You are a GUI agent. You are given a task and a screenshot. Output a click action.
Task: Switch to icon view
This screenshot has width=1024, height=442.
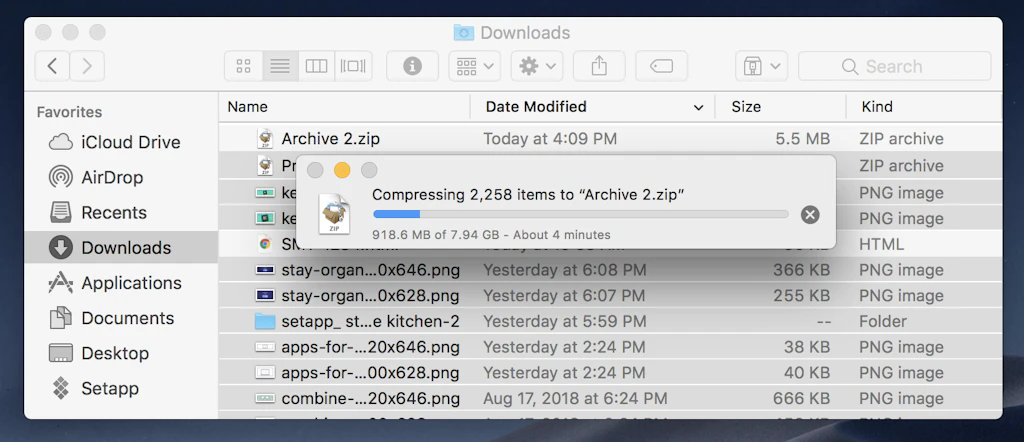point(244,66)
